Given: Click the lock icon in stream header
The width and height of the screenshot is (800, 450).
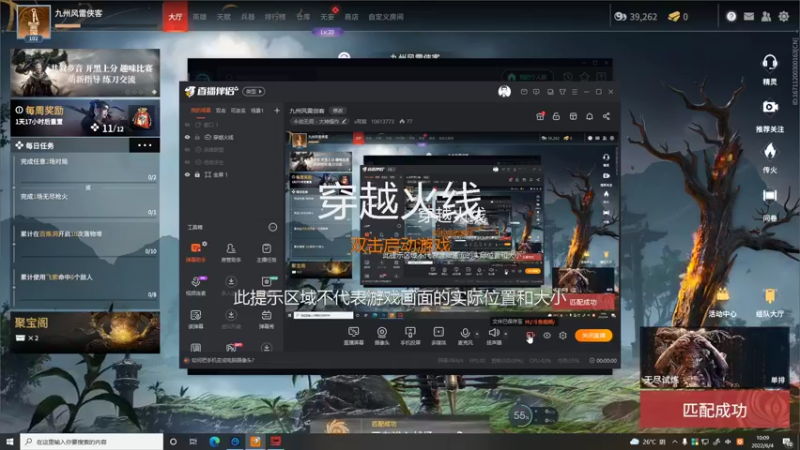Looking at the screenshot, I should (556, 116).
